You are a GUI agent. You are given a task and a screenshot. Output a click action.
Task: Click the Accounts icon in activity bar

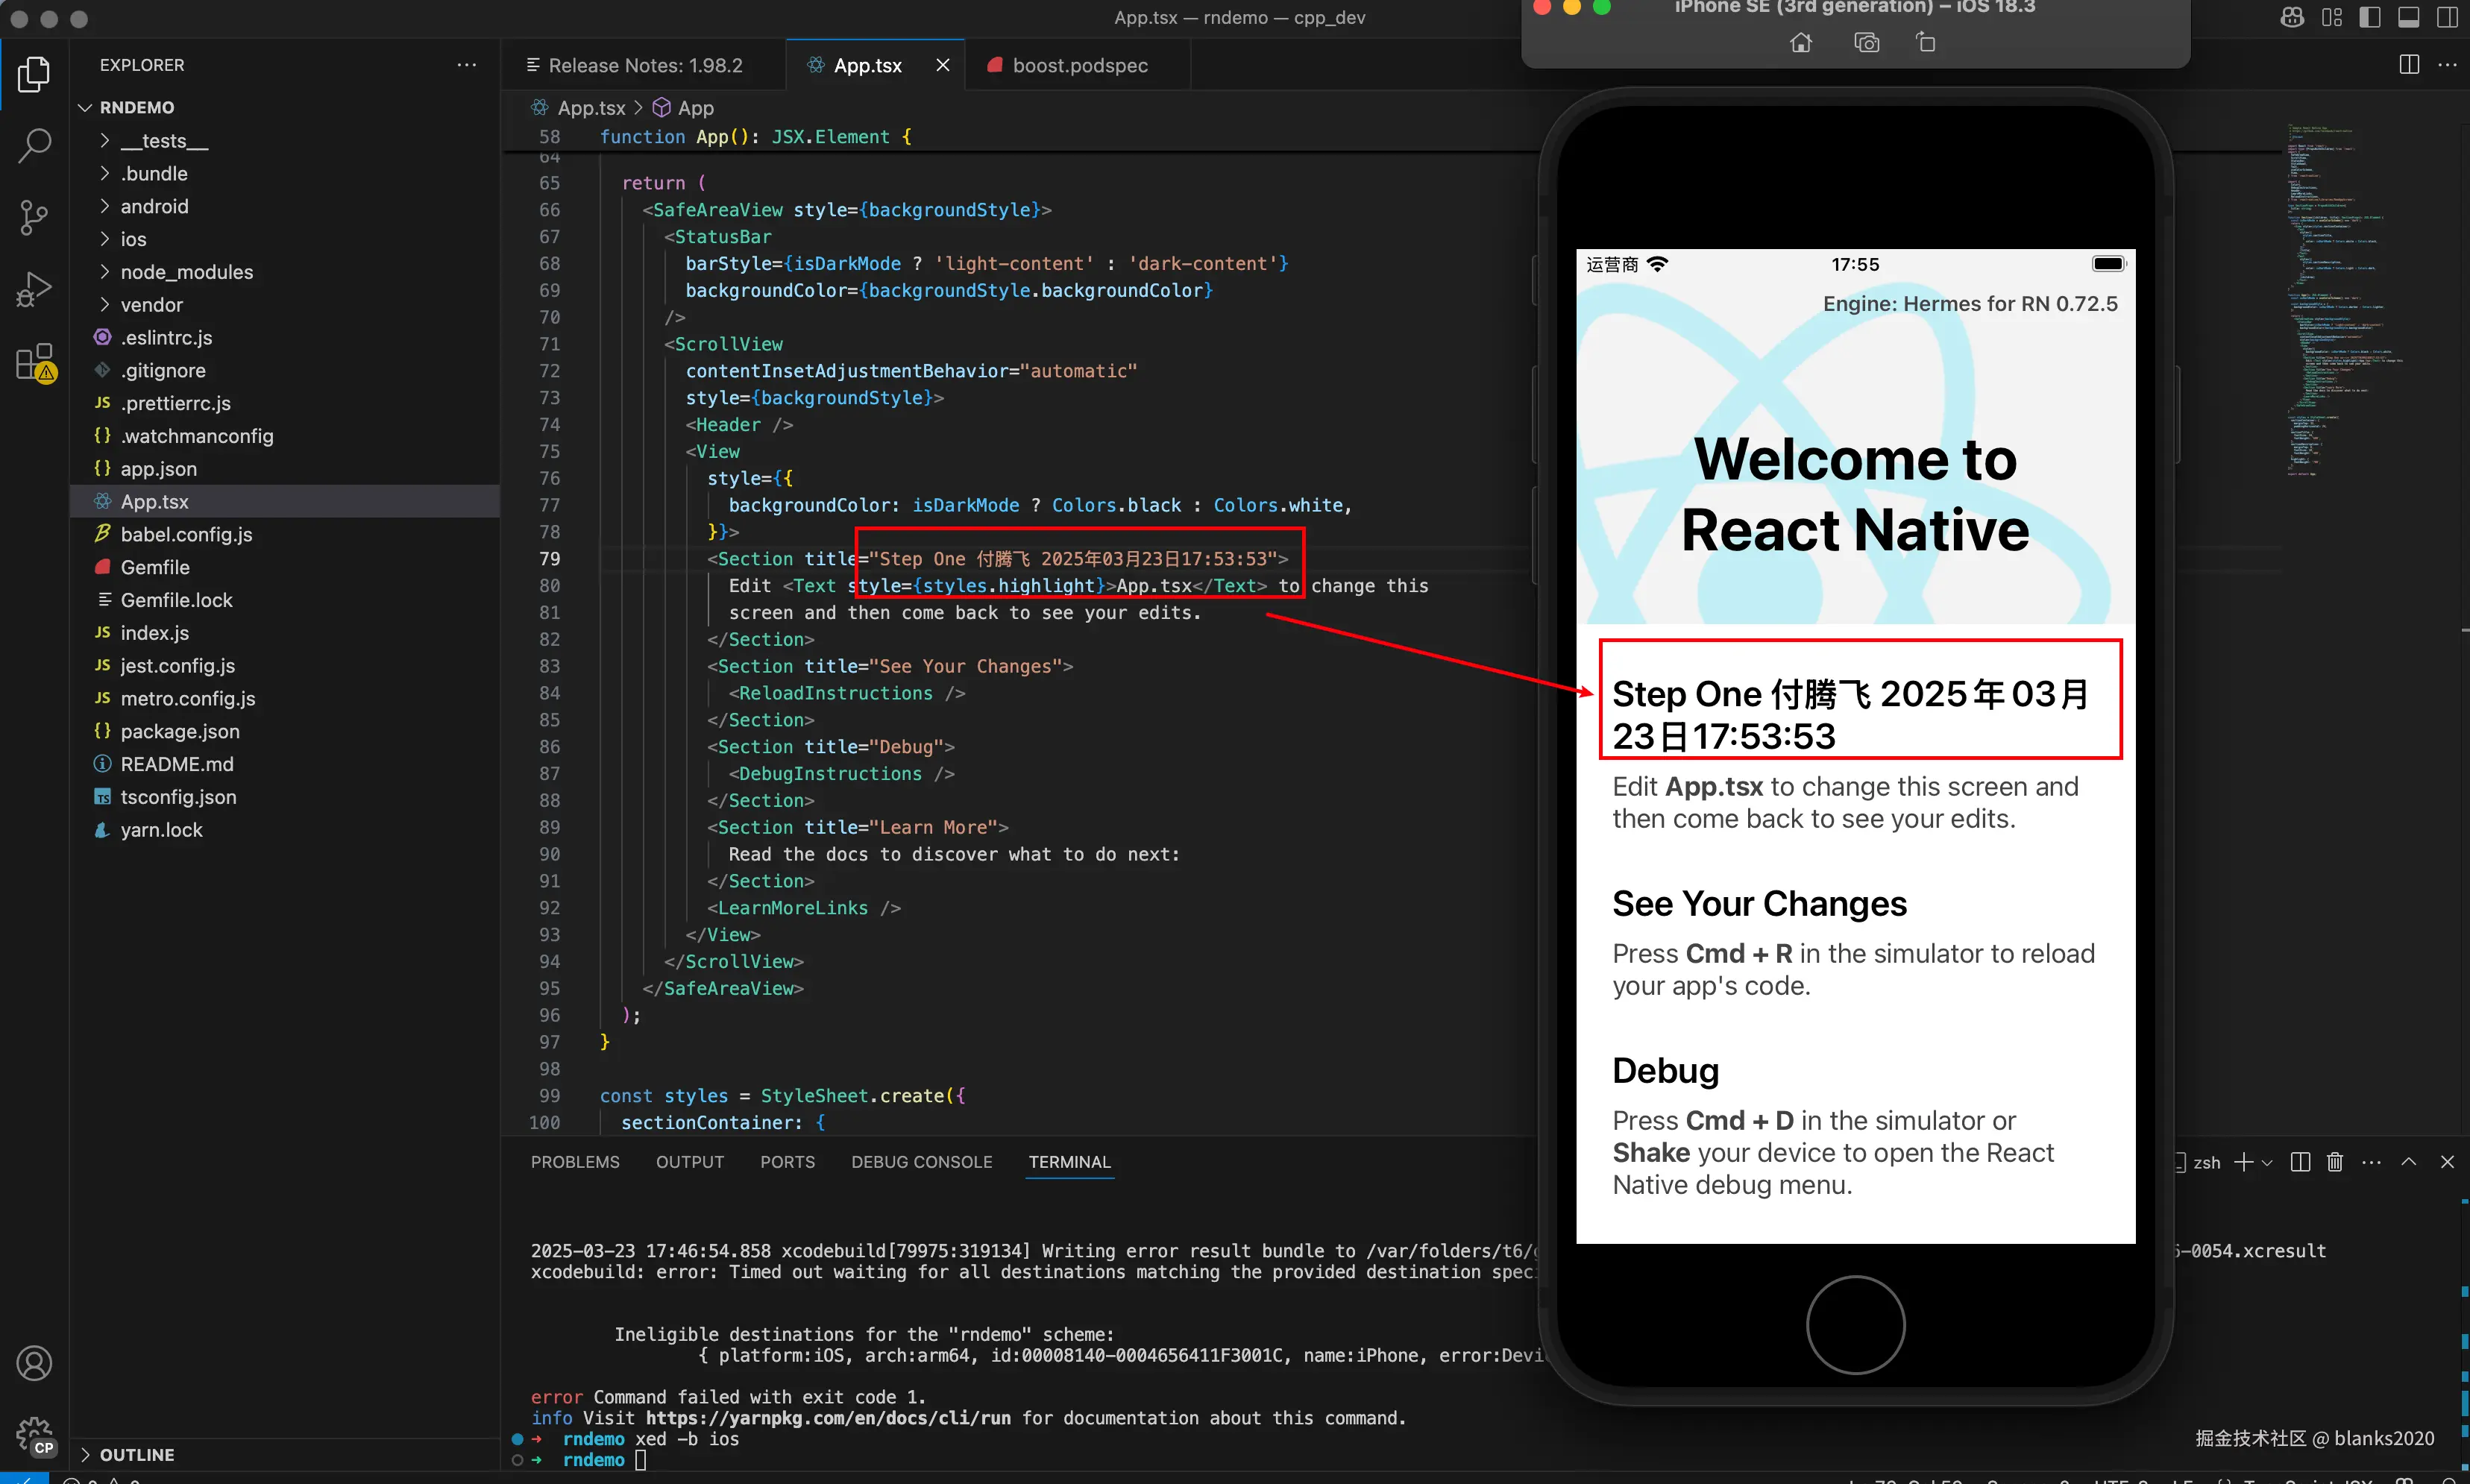[34, 1363]
